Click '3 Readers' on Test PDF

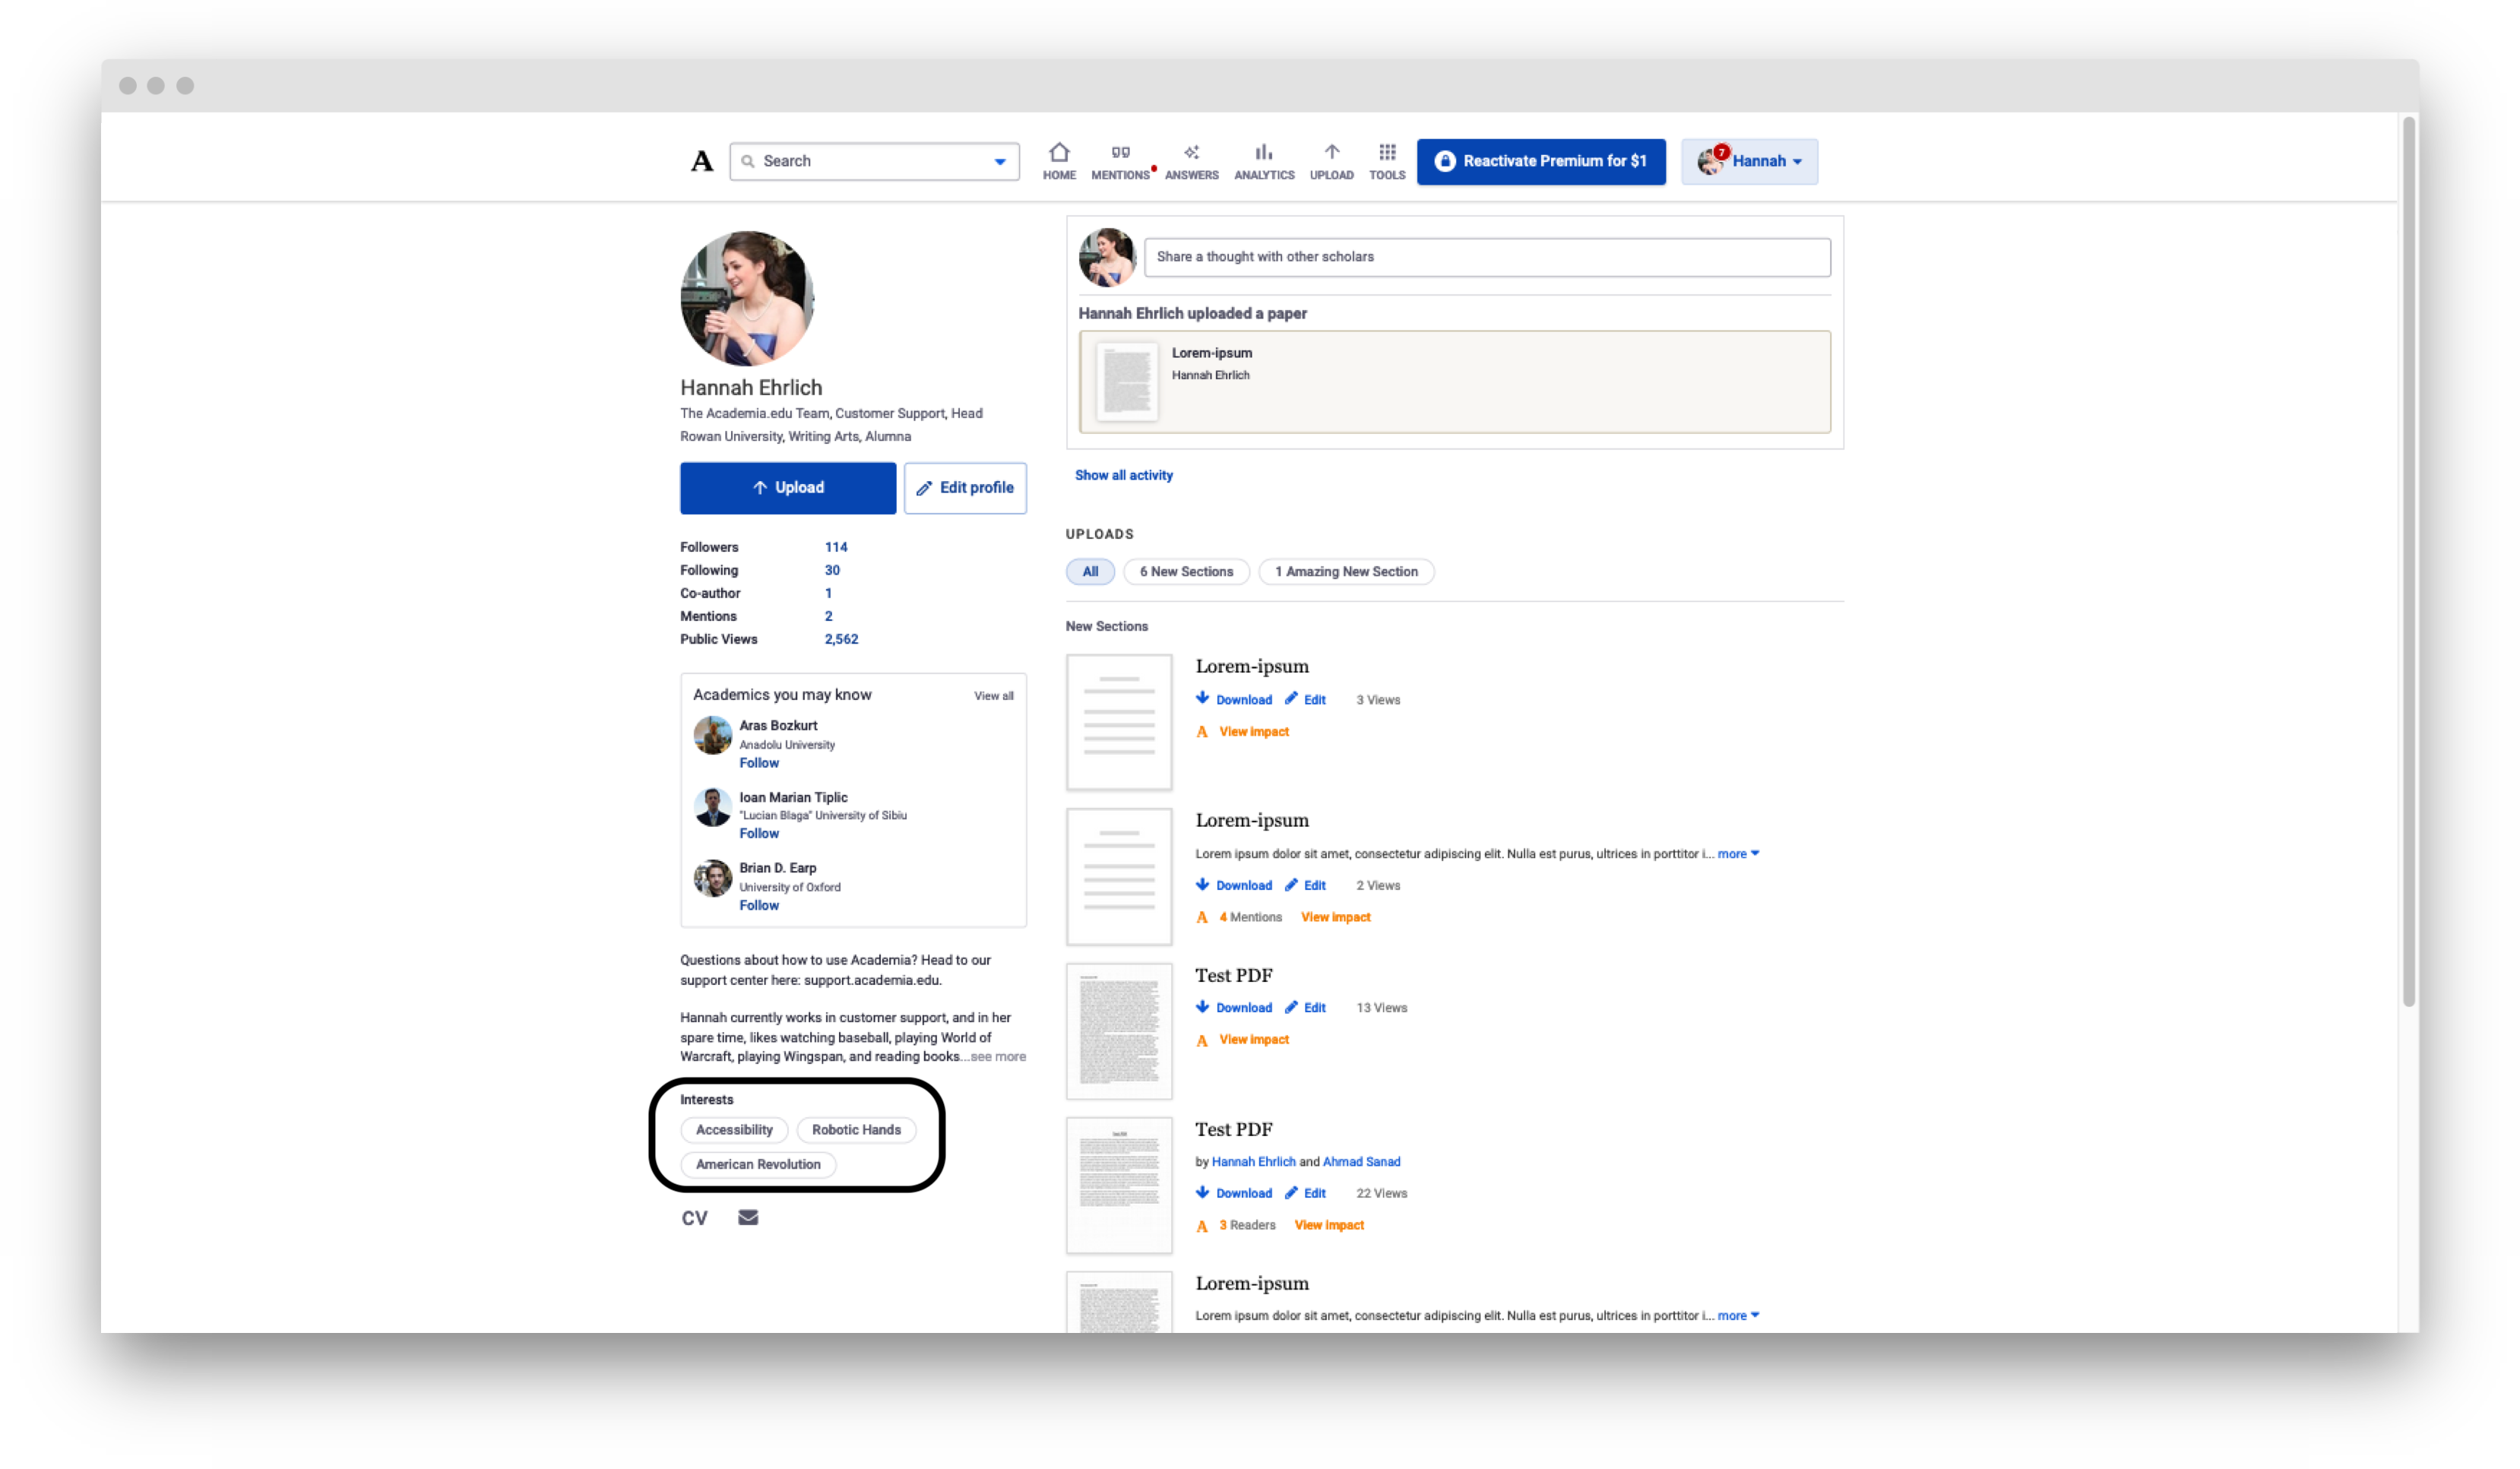point(1247,1226)
